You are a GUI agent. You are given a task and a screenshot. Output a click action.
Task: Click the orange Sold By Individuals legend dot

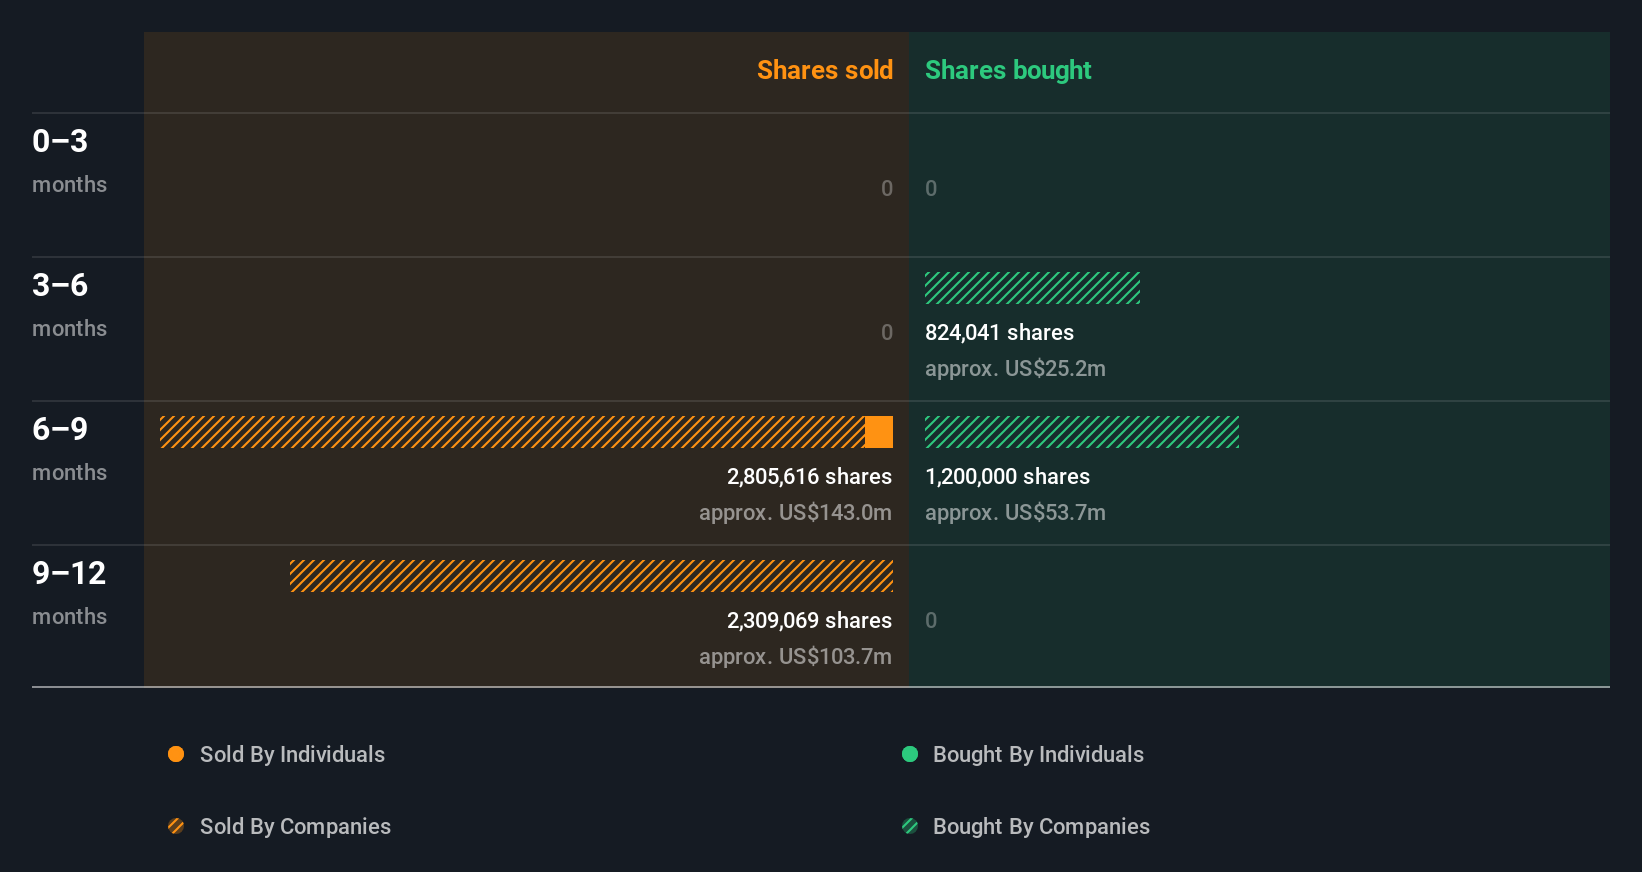(176, 754)
